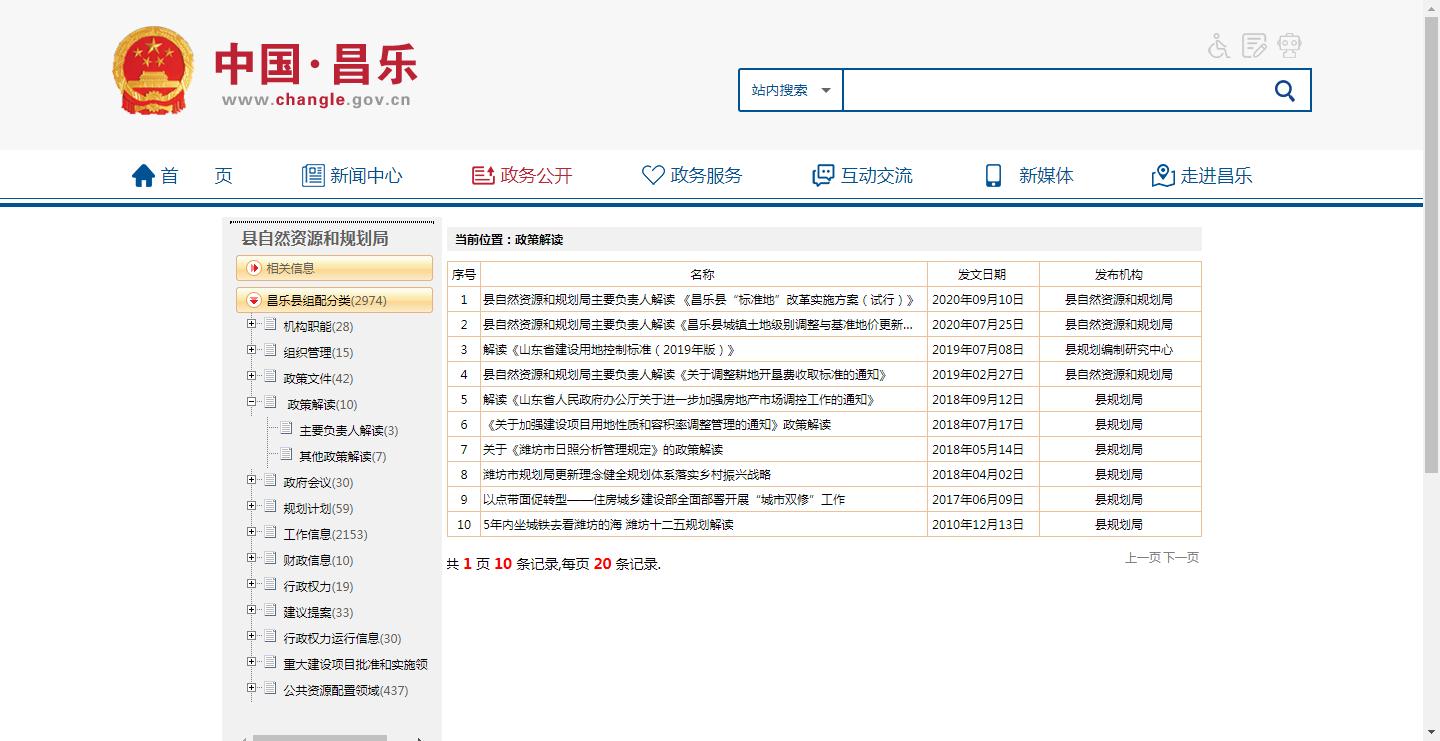
Task: Open the 政务服务 navigation menu
Action: click(692, 176)
